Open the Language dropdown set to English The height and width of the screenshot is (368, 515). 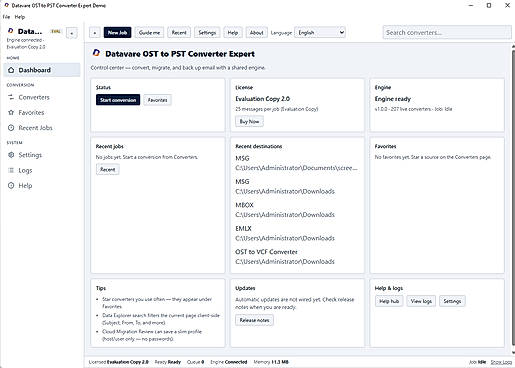320,32
